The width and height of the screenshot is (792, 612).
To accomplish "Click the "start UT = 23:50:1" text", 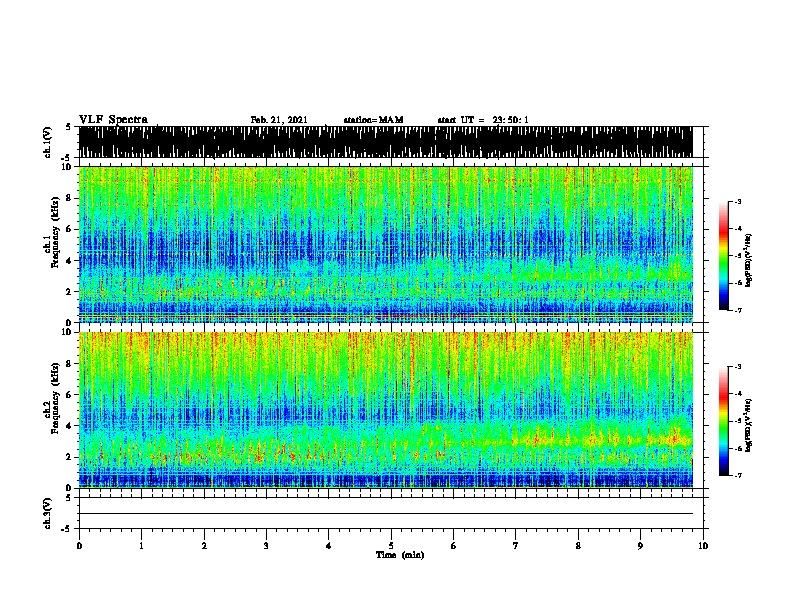I will point(483,120).
